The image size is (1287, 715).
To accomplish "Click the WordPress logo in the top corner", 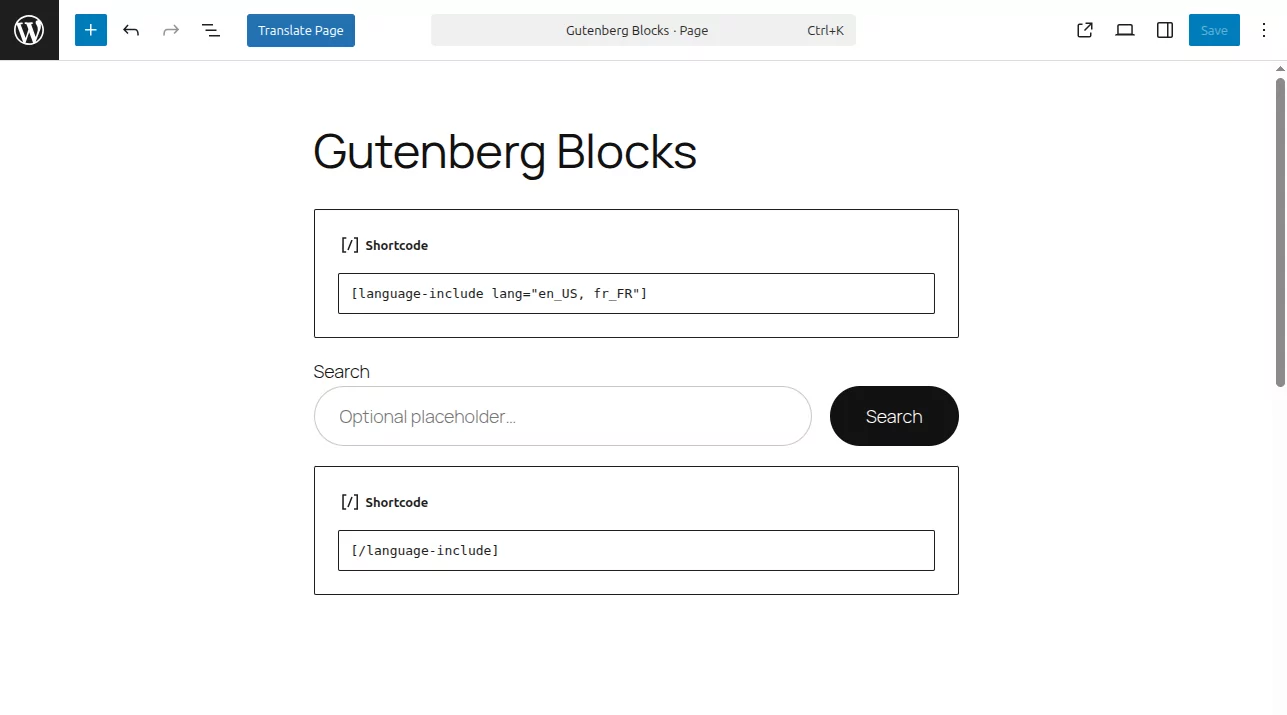I will tap(29, 29).
